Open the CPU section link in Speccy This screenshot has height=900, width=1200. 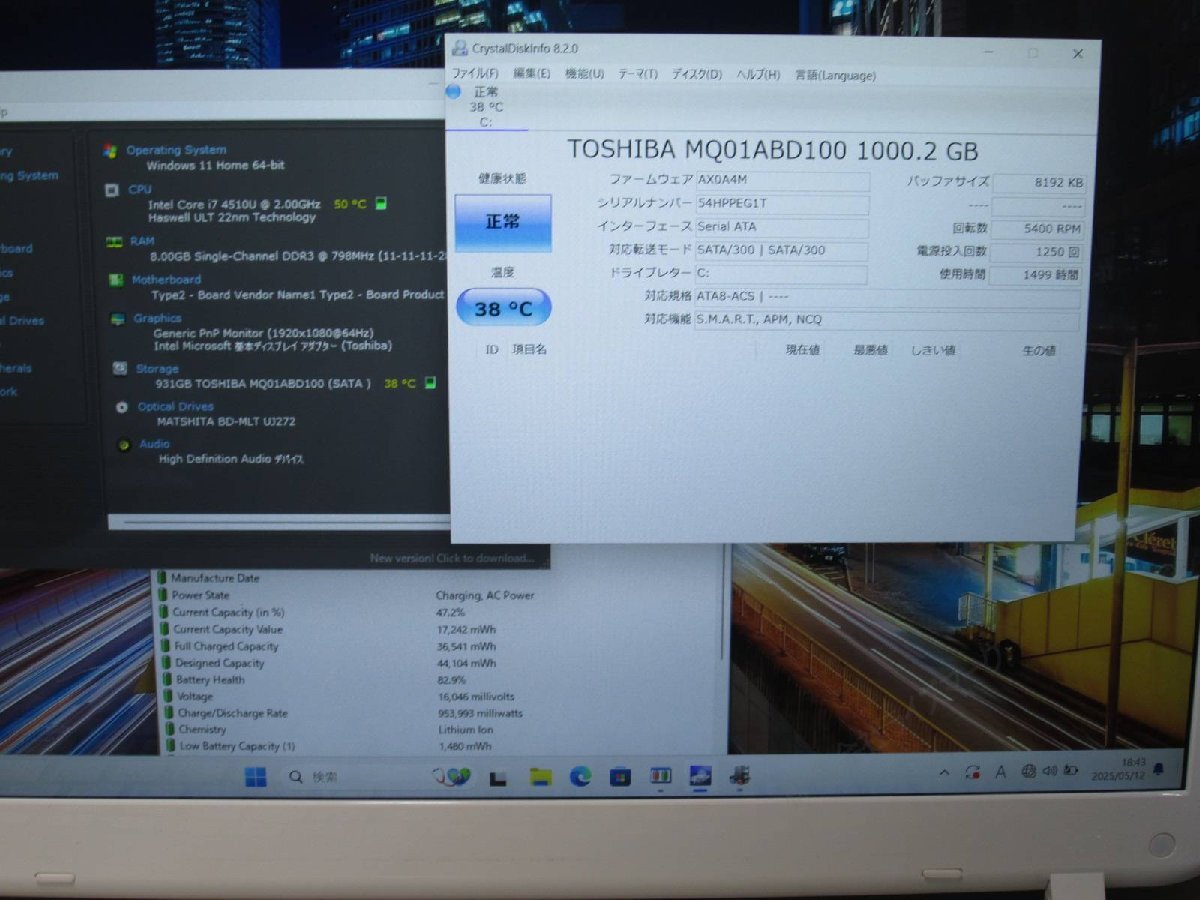(140, 189)
